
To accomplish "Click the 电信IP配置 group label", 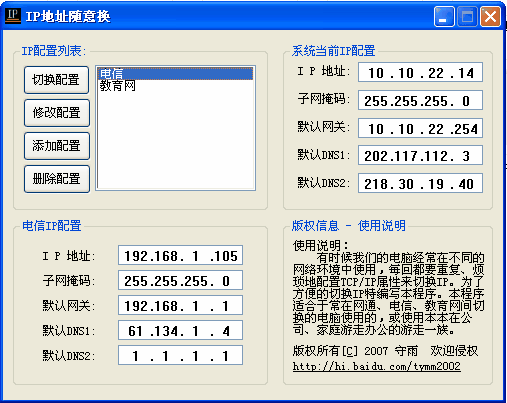I will (x=52, y=226).
